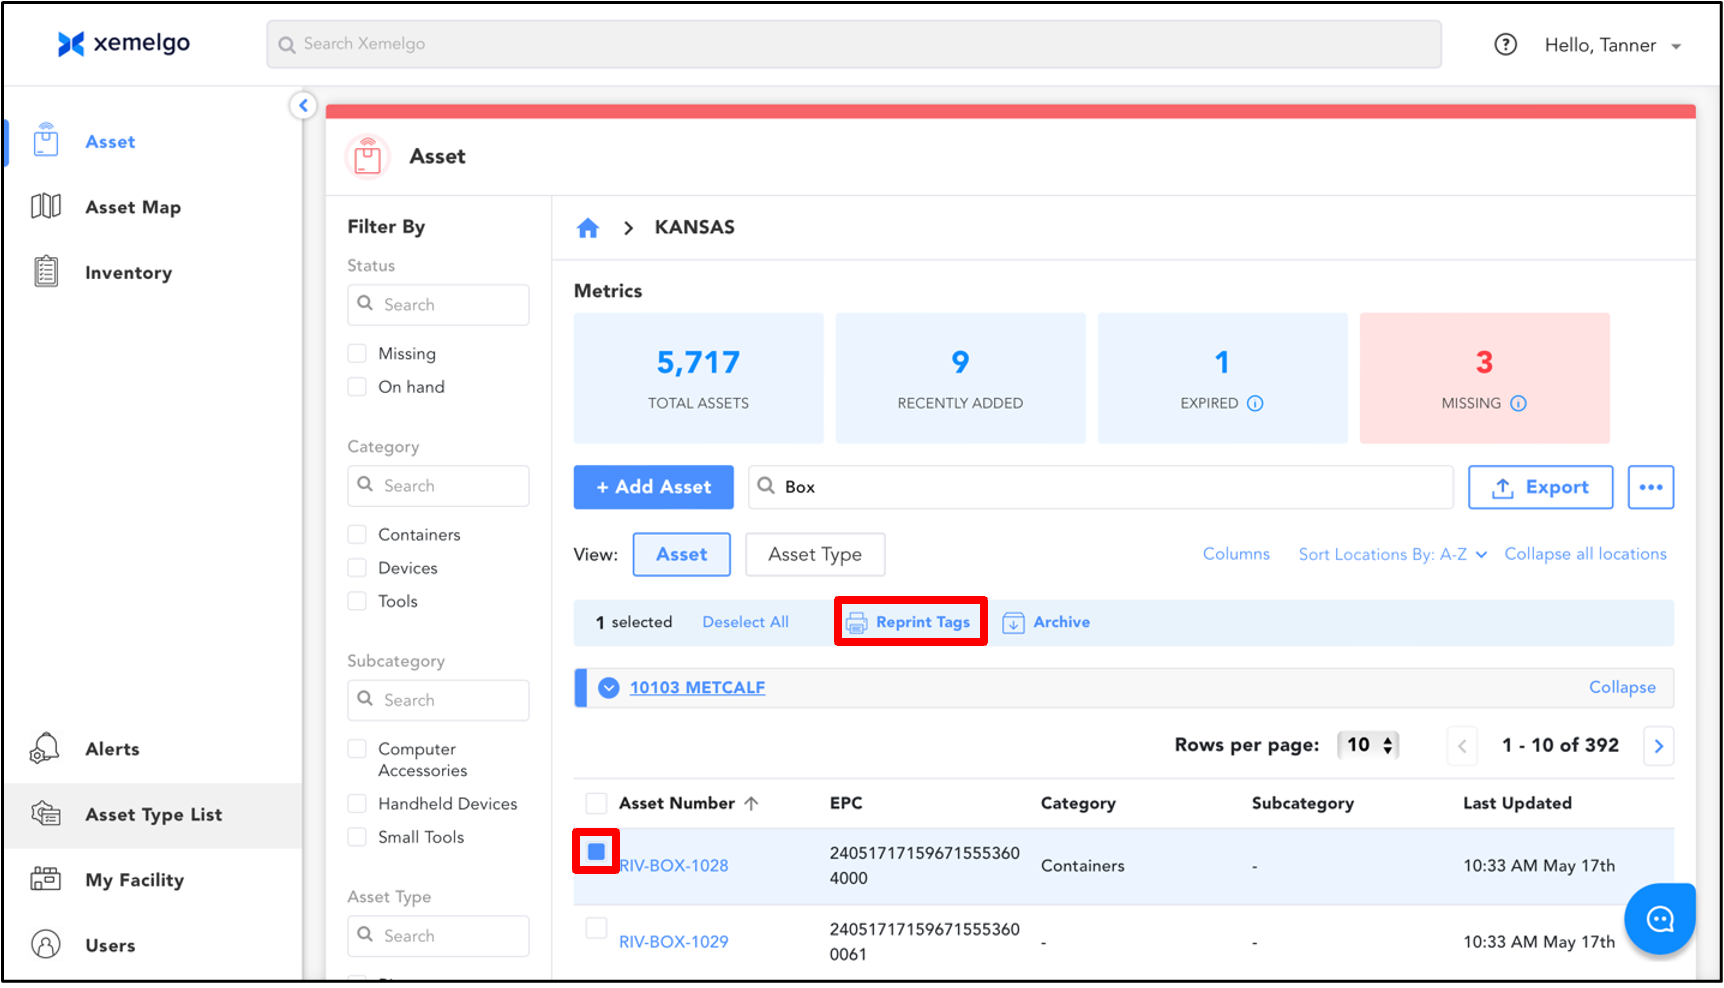
Task: Check the Small Tools subcategory filter
Action: click(357, 836)
